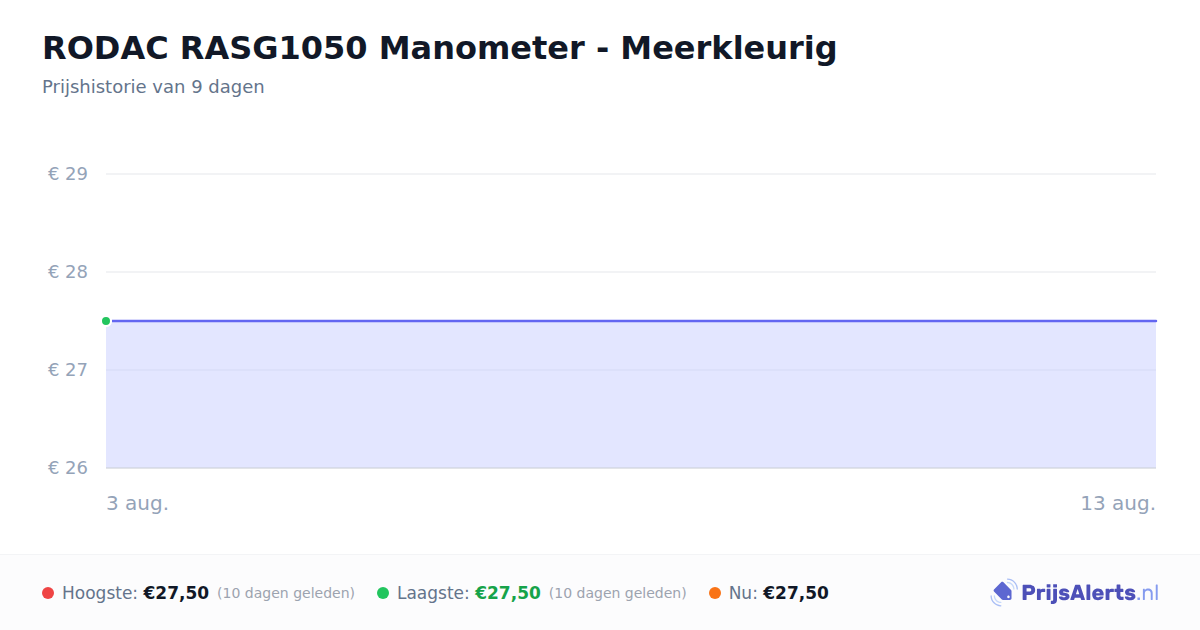Select the 3 aug. date label
The image size is (1200, 630).
[138, 503]
